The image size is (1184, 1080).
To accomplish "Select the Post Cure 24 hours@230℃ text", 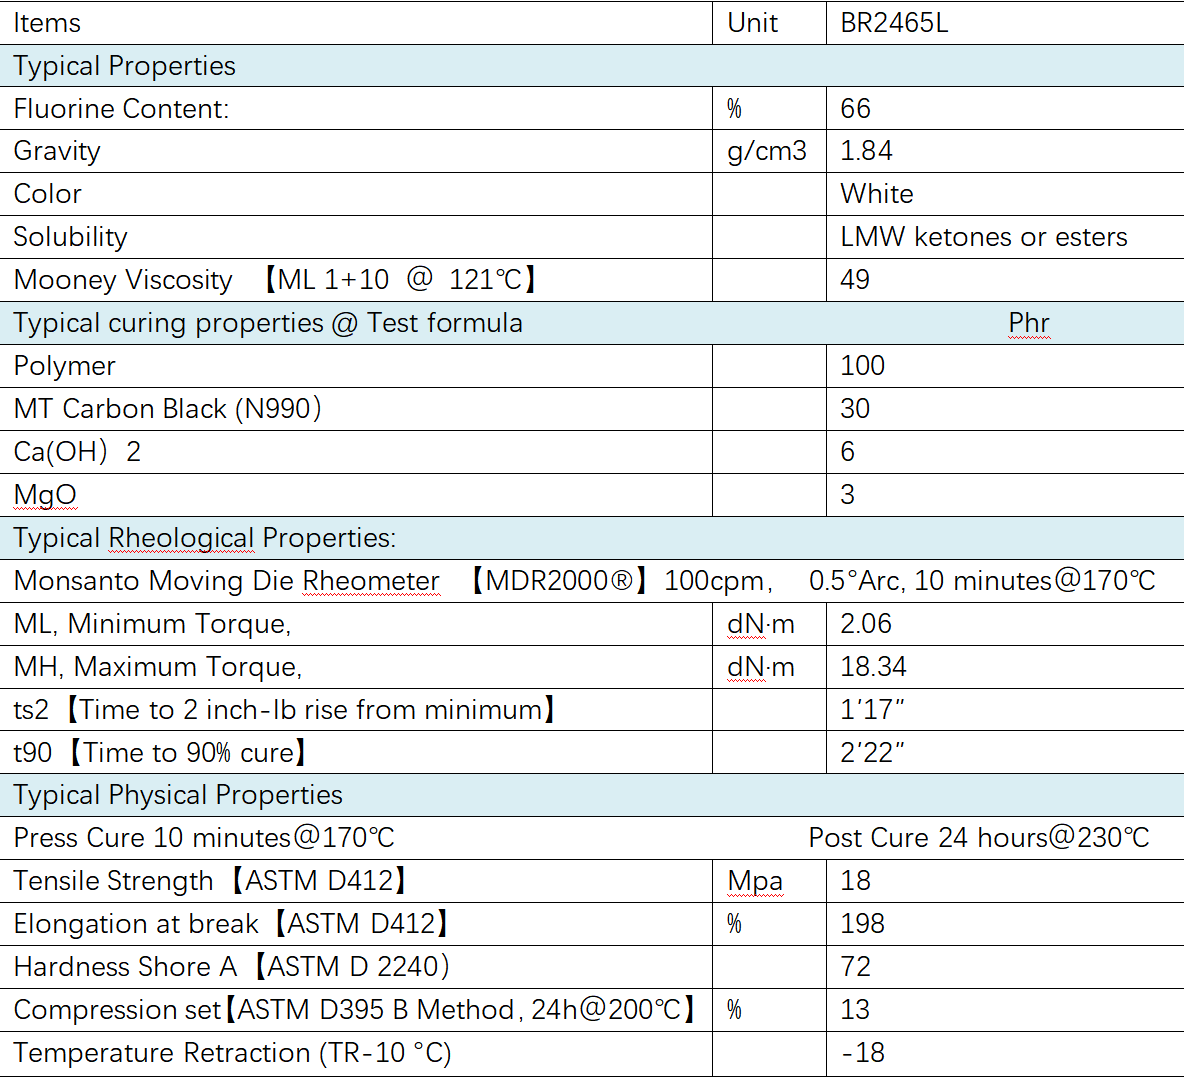I will 978,838.
